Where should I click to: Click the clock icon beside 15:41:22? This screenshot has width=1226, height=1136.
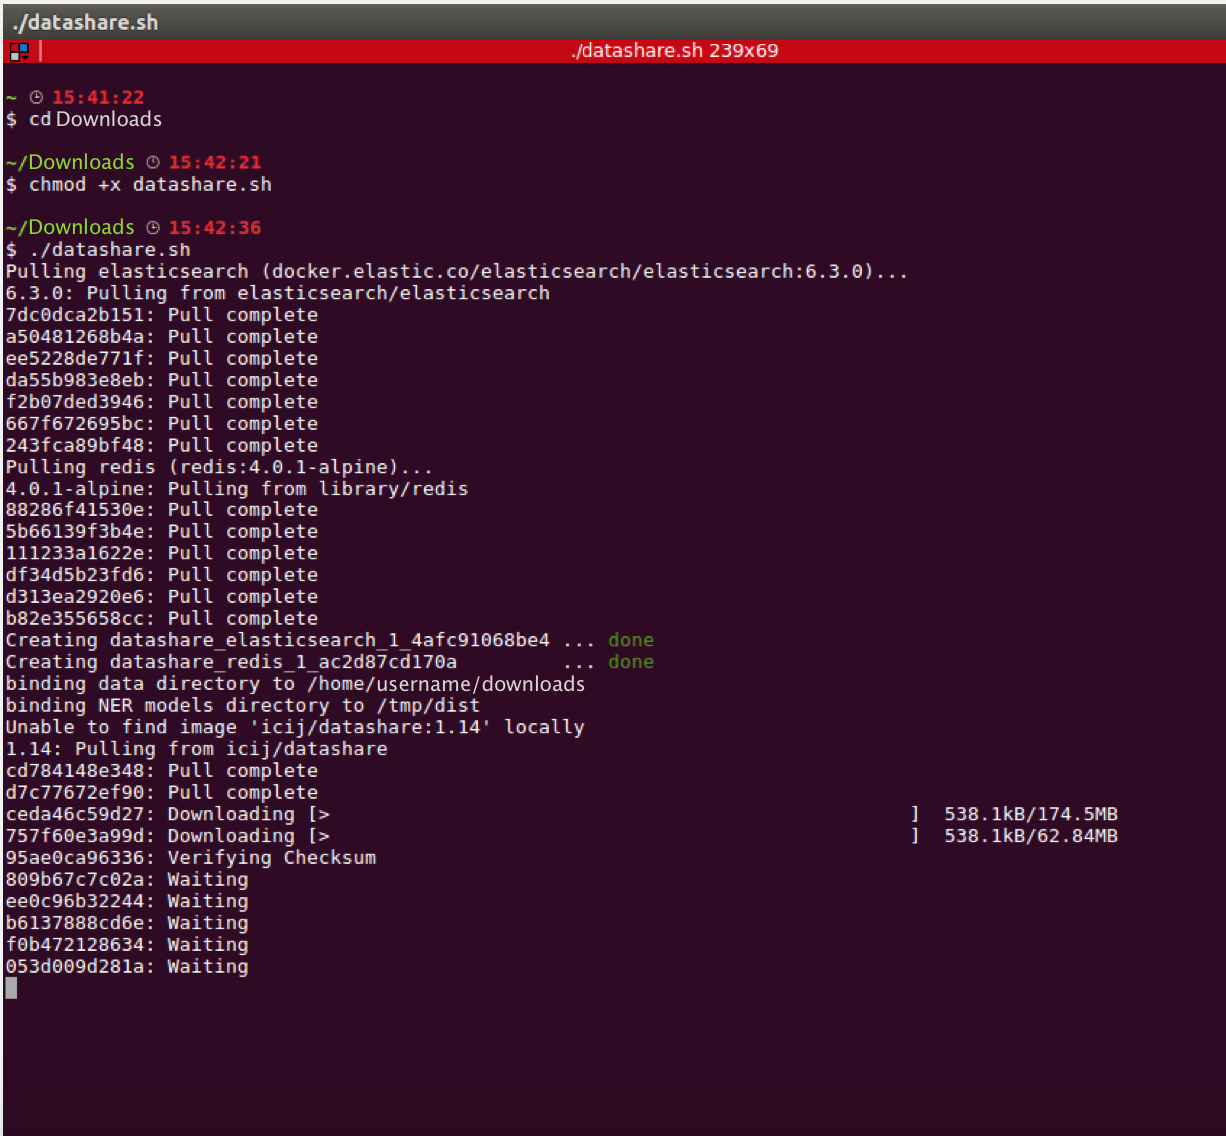37,97
